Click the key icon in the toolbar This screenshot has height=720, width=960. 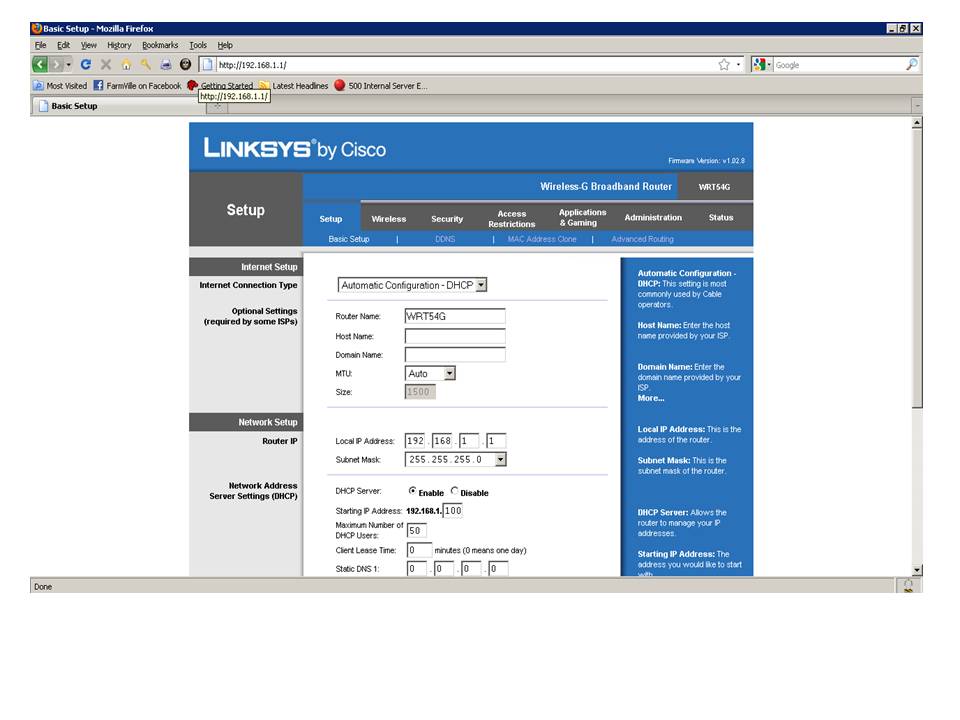[146, 64]
